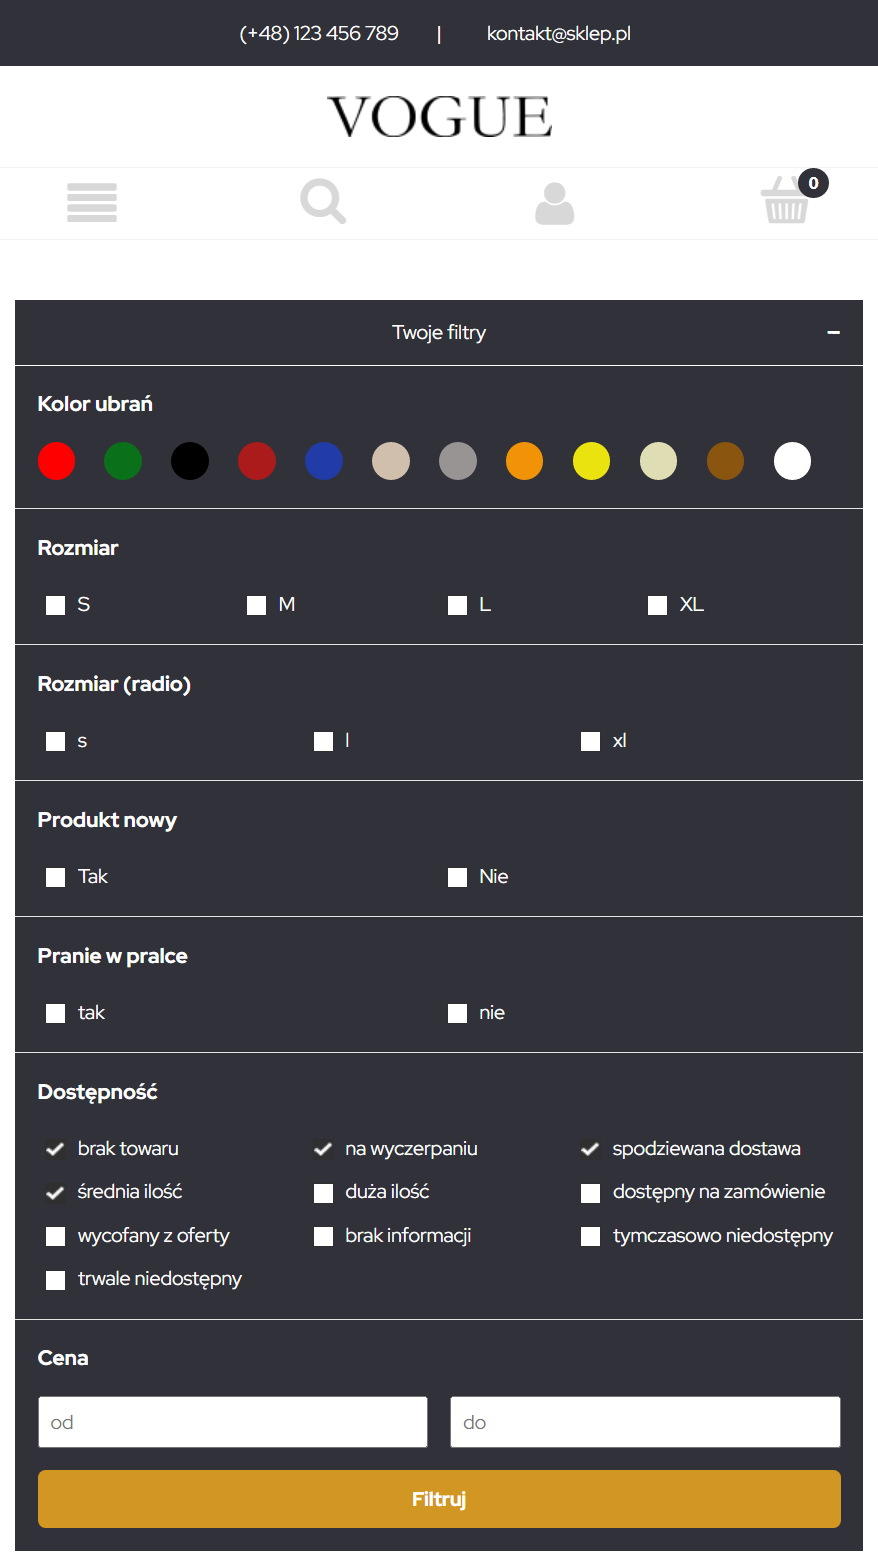Image resolution: width=878 pixels, height=1566 pixels.
Task: Select the yellow color swatch
Action: pos(592,461)
